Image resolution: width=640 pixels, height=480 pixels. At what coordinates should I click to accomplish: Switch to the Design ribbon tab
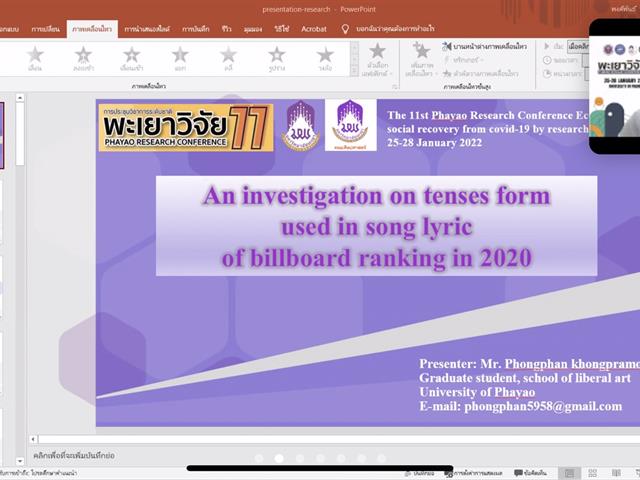(x=9, y=29)
